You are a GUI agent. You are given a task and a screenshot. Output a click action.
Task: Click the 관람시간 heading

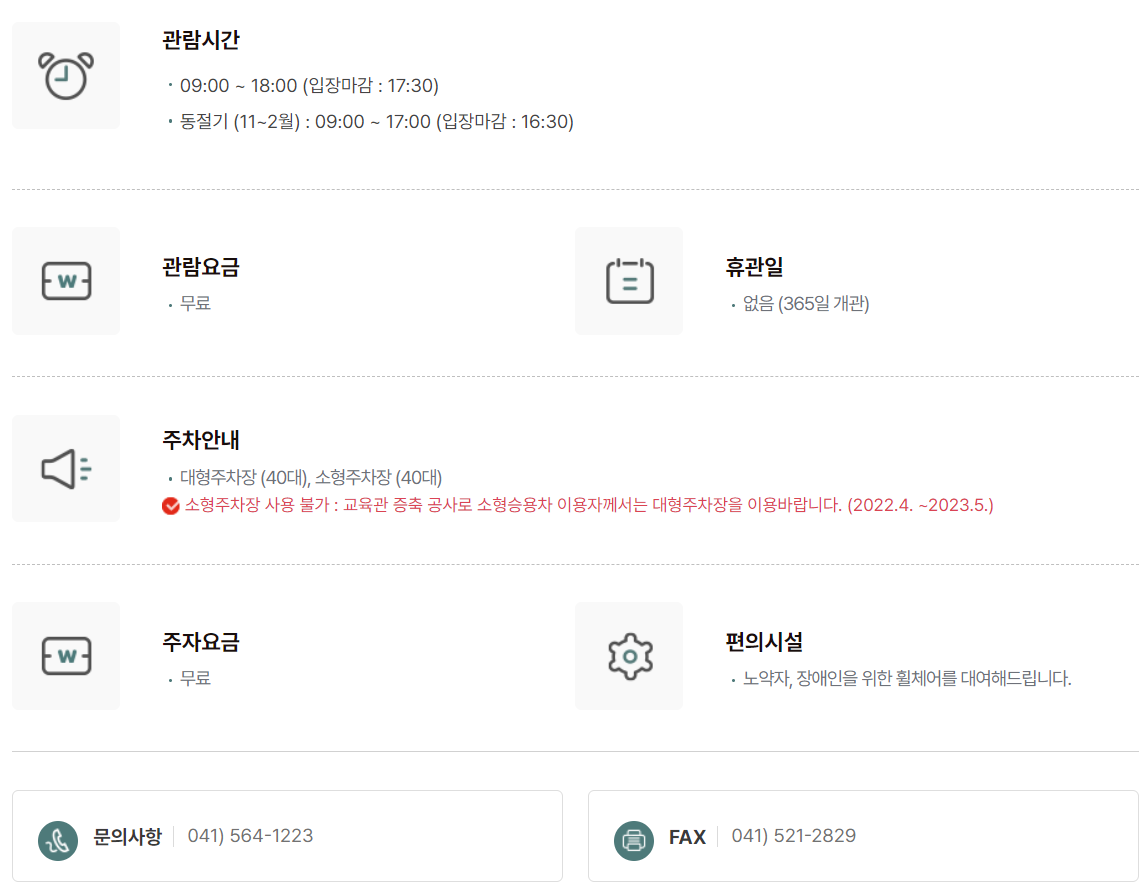200,39
